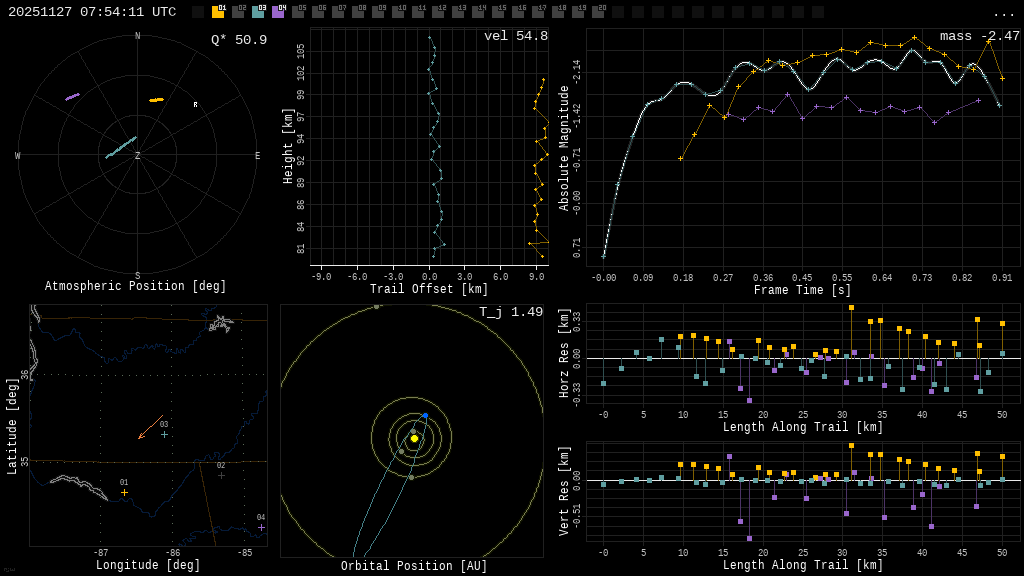The image size is (1024, 576).
Task: Click the station 02 marker on map
Action: pyautogui.click(x=221, y=475)
